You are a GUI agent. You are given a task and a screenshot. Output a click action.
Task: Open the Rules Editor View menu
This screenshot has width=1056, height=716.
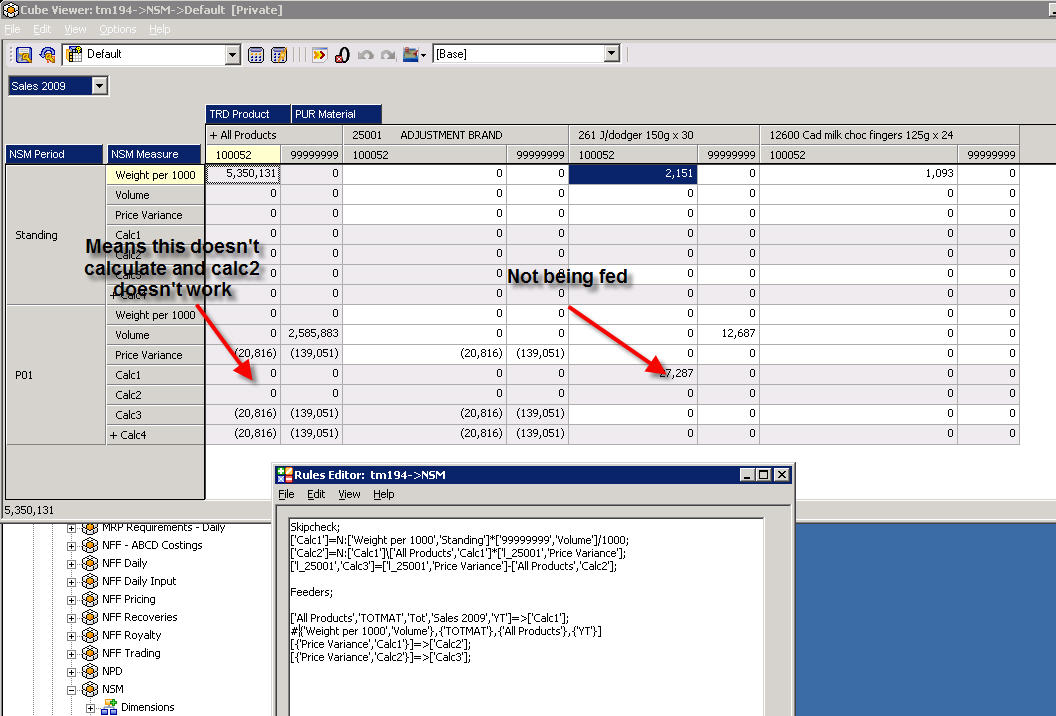(x=349, y=494)
